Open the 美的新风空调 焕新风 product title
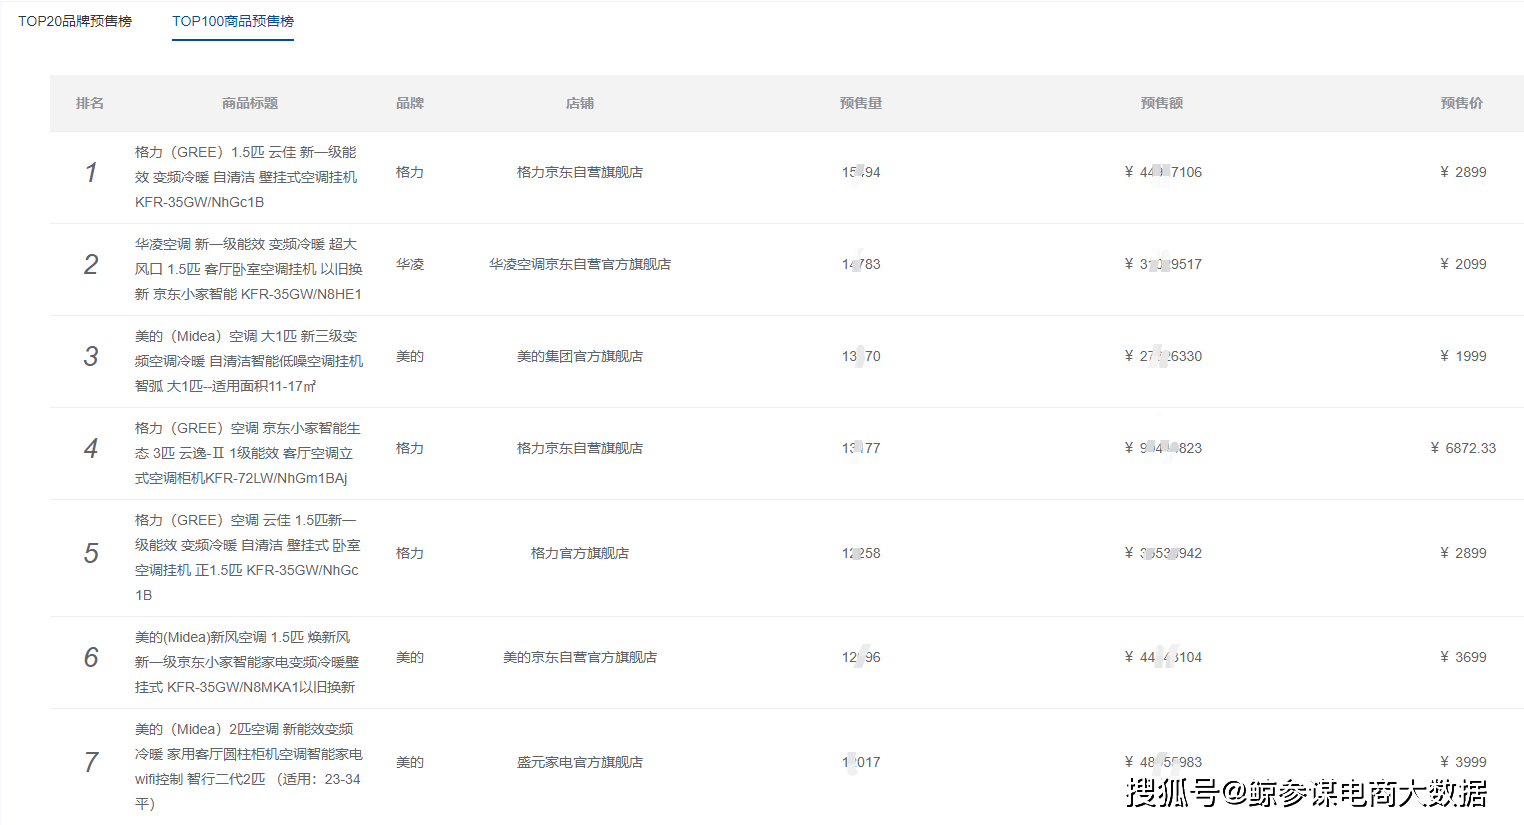Viewport: 1524px width, 825px height. [247, 662]
